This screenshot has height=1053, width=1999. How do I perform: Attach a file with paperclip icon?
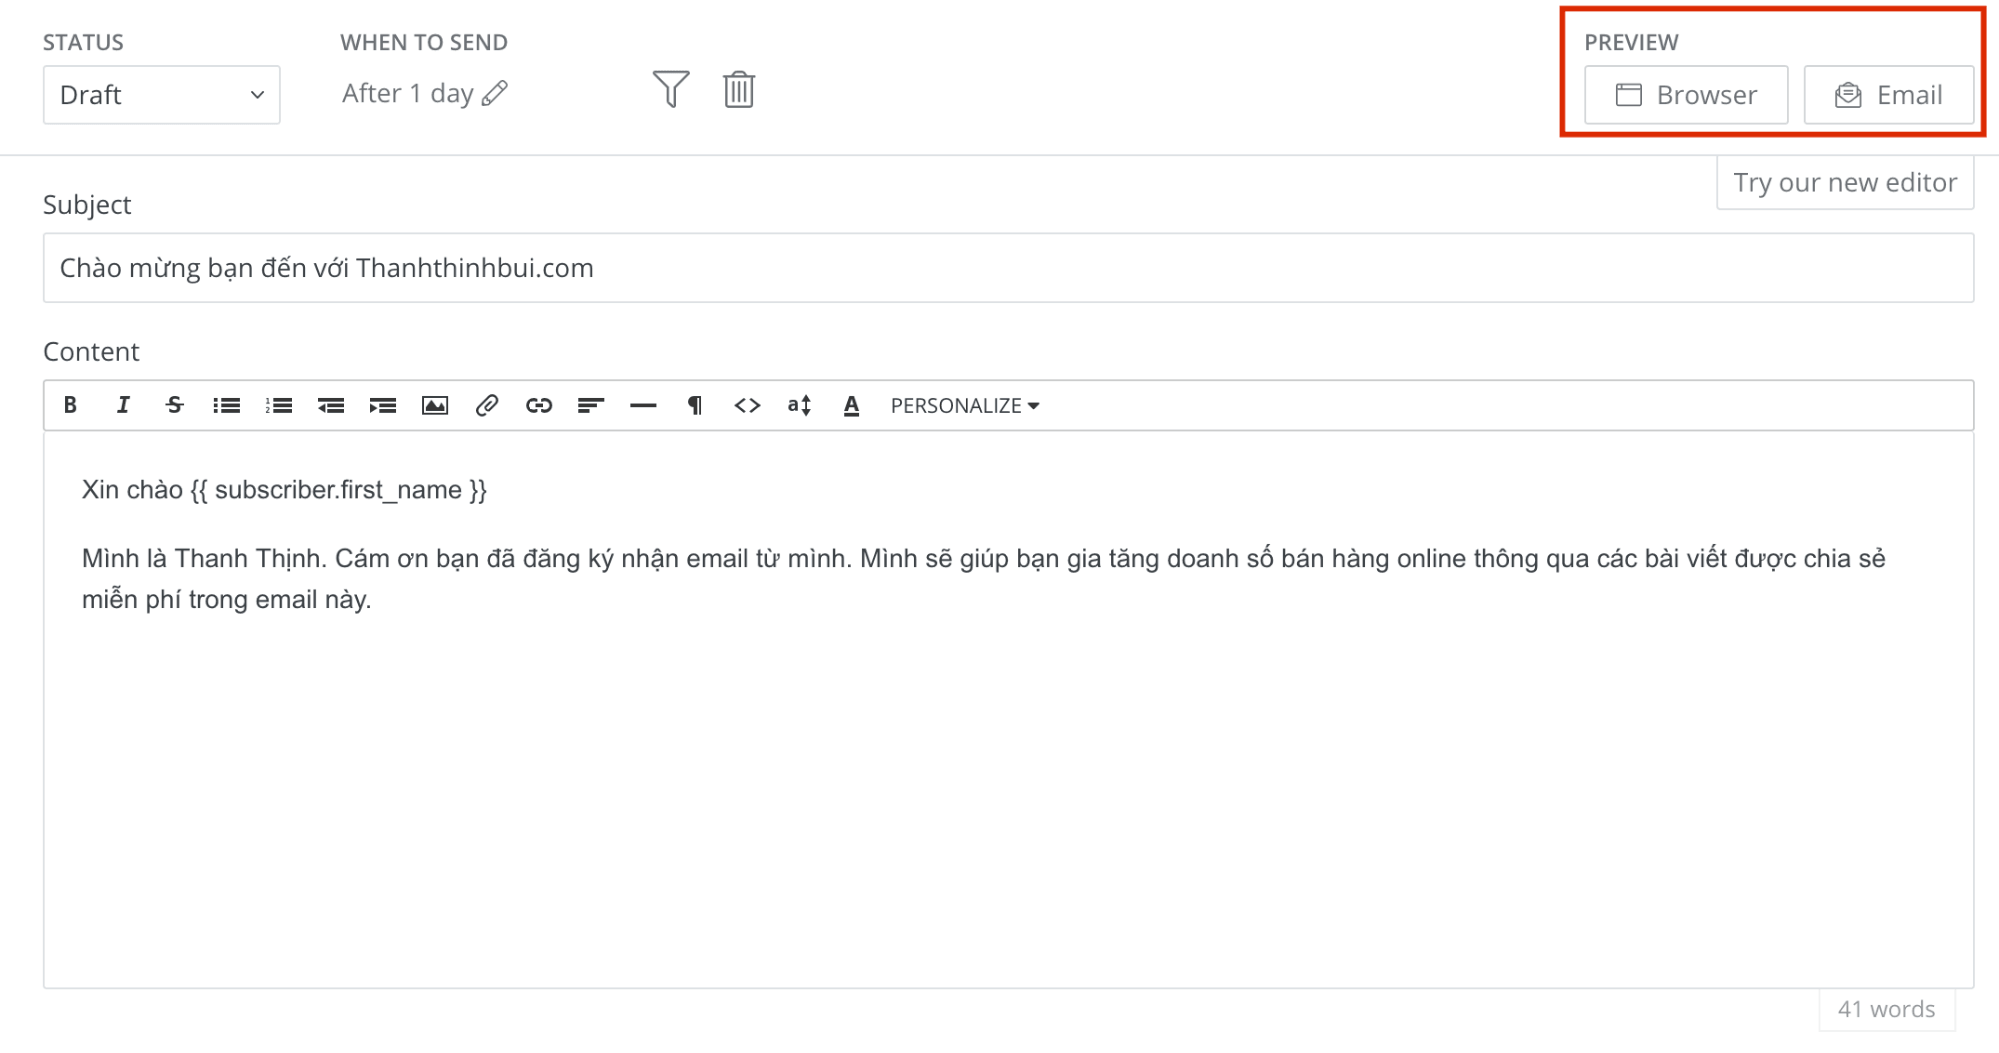pyautogui.click(x=486, y=405)
